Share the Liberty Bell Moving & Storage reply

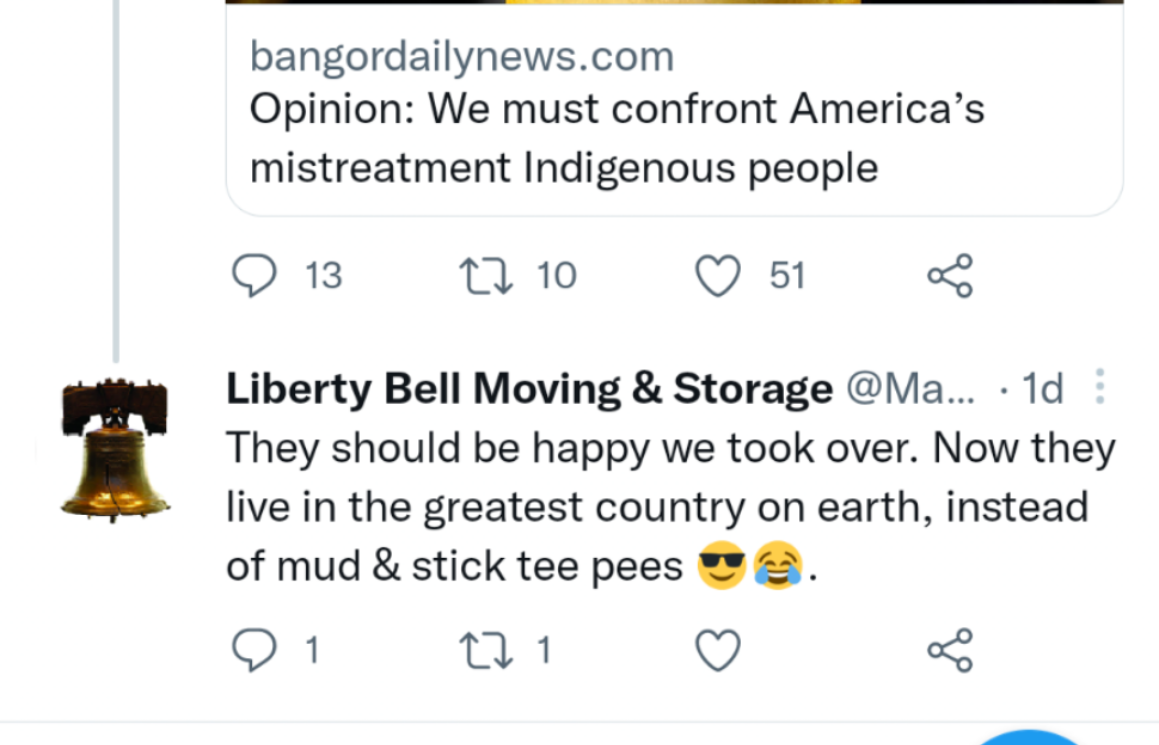(x=949, y=651)
